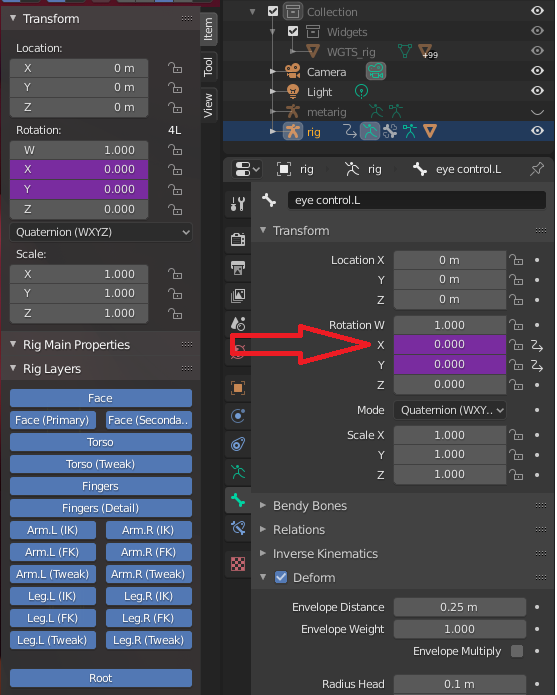
Task: Expand the Inverse Kinematics panel
Action: click(263, 553)
